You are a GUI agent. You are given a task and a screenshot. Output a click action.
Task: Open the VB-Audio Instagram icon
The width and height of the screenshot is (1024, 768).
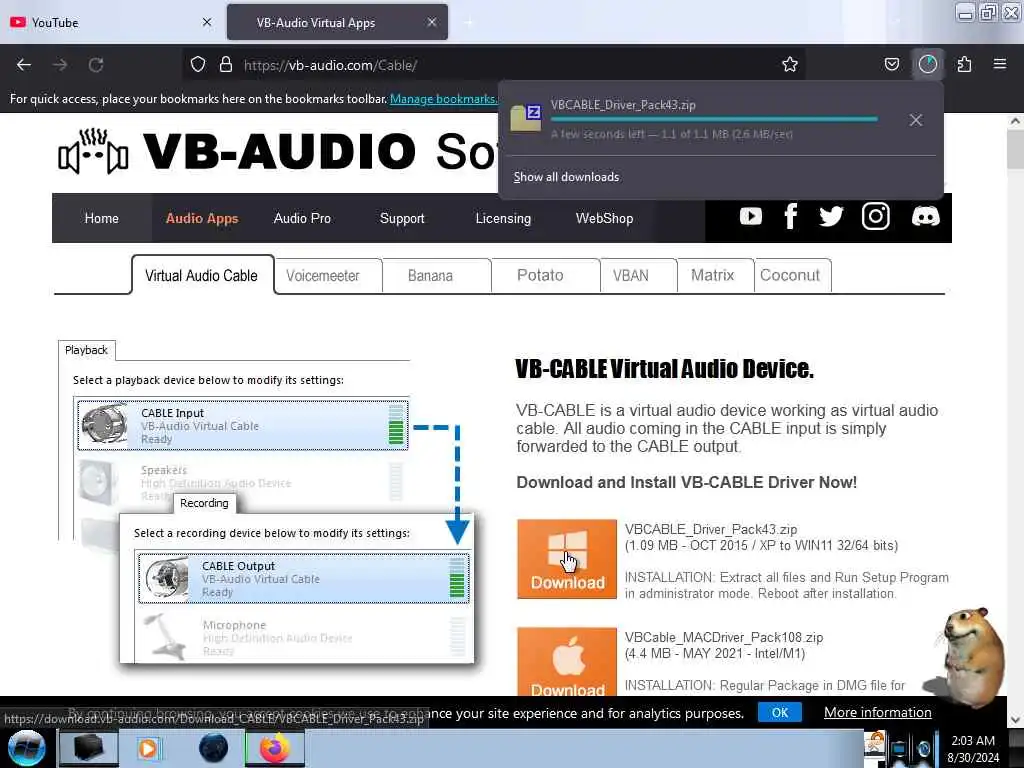tap(875, 216)
